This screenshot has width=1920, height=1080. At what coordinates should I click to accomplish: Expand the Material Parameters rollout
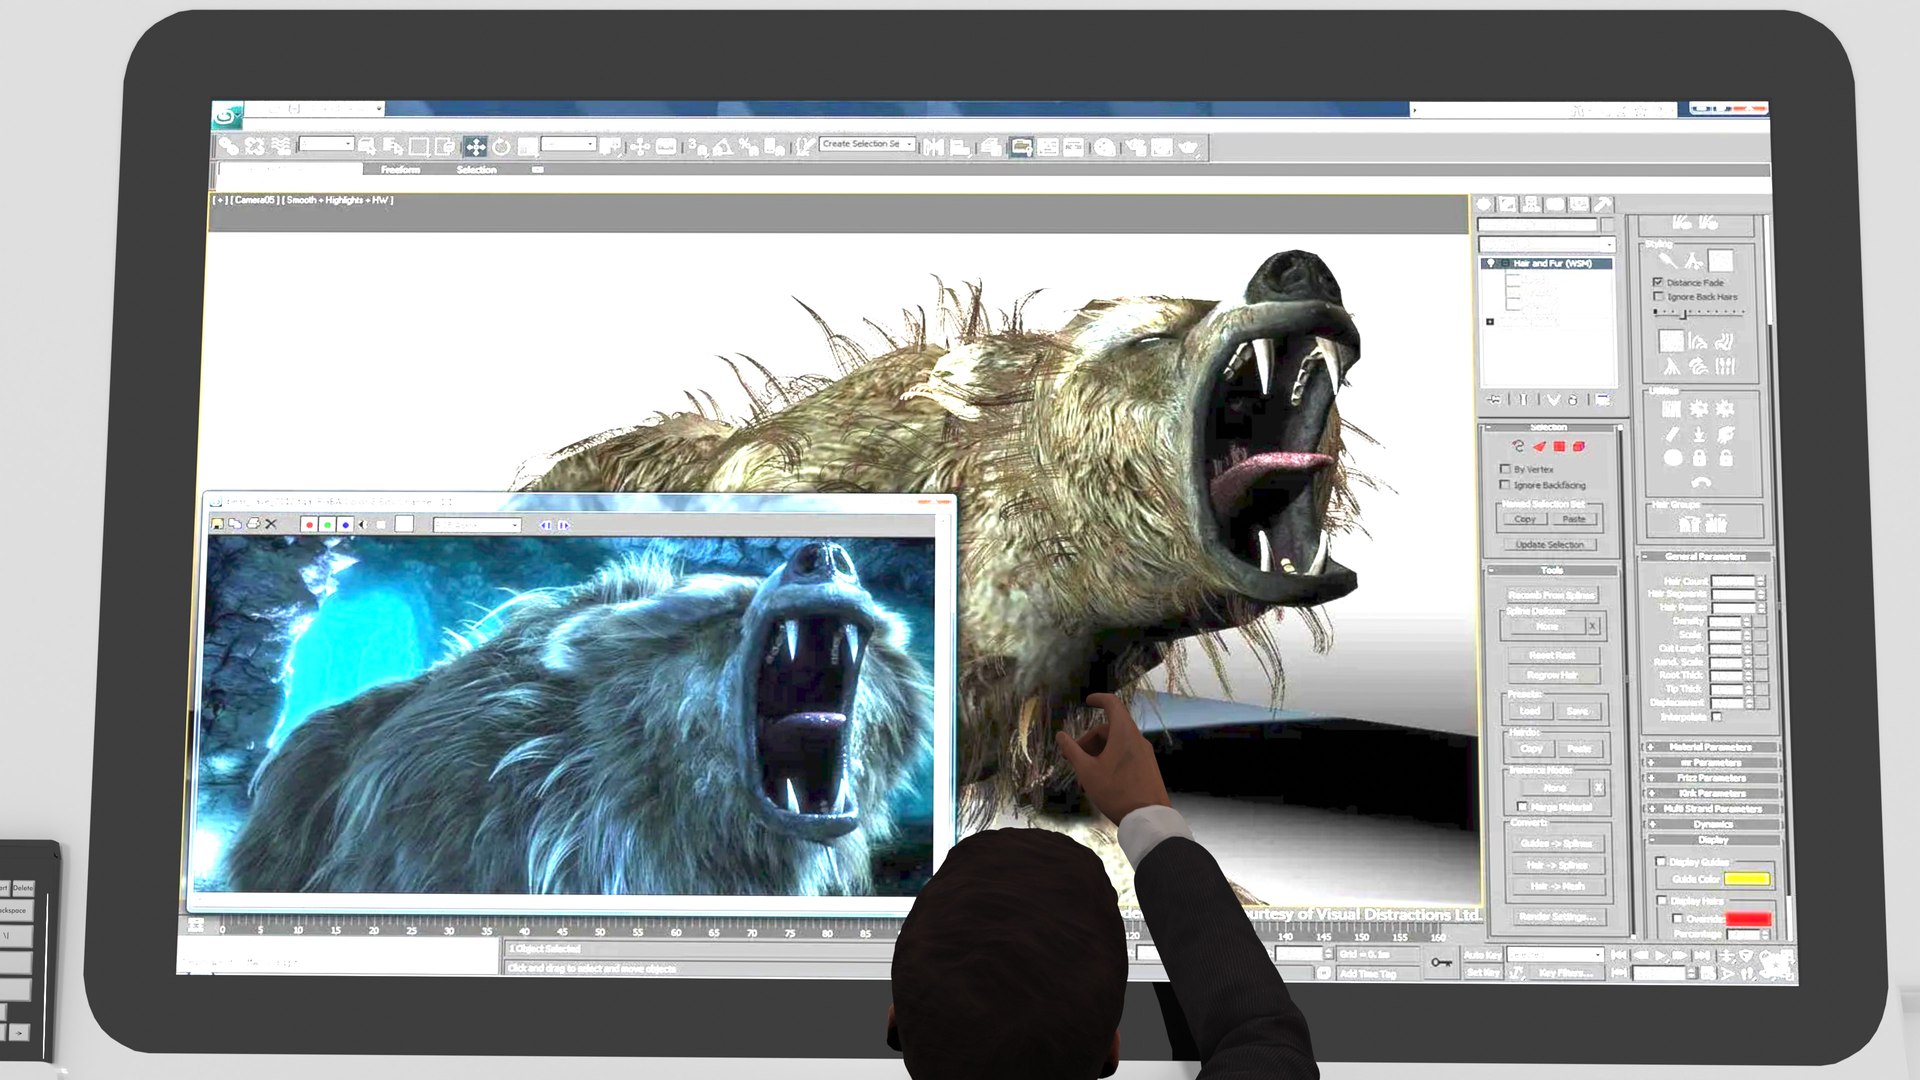(x=1711, y=747)
